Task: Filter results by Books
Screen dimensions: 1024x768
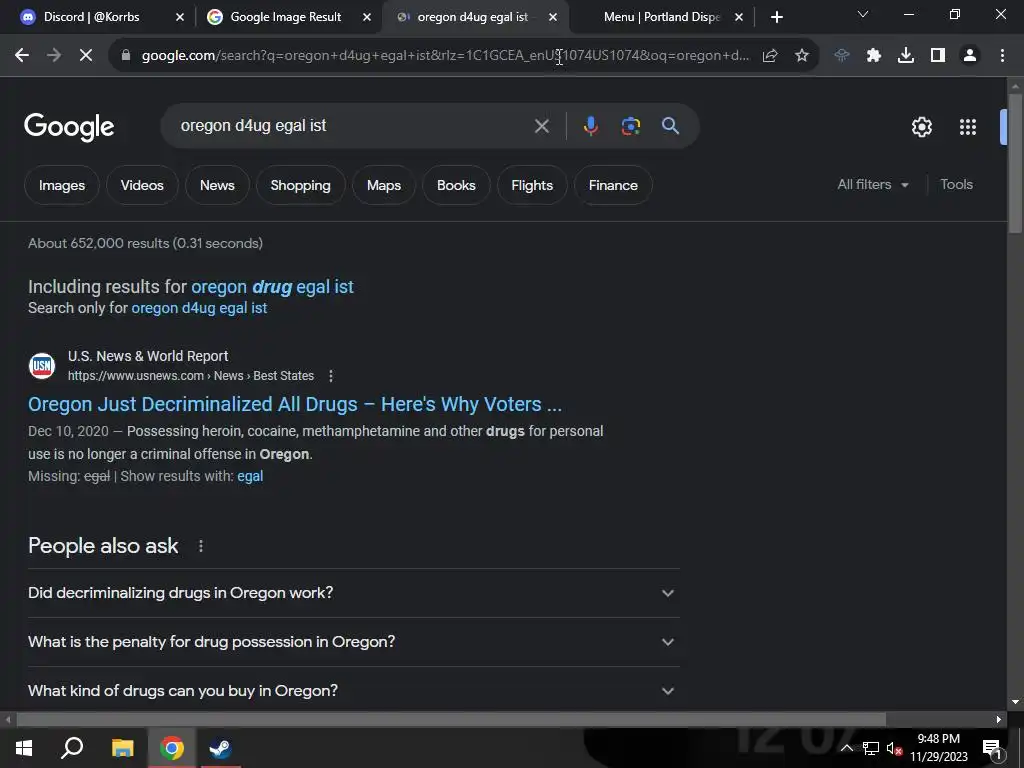Action: tap(456, 185)
